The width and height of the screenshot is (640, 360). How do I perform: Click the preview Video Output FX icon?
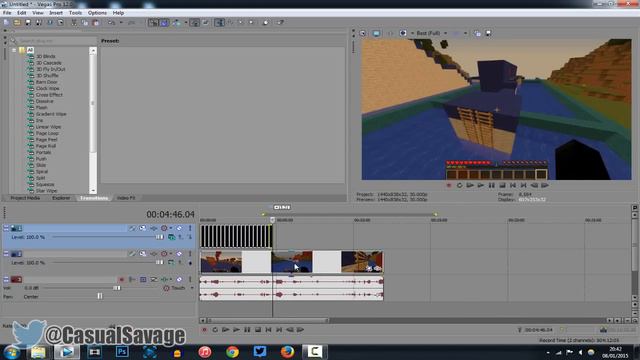click(390, 33)
